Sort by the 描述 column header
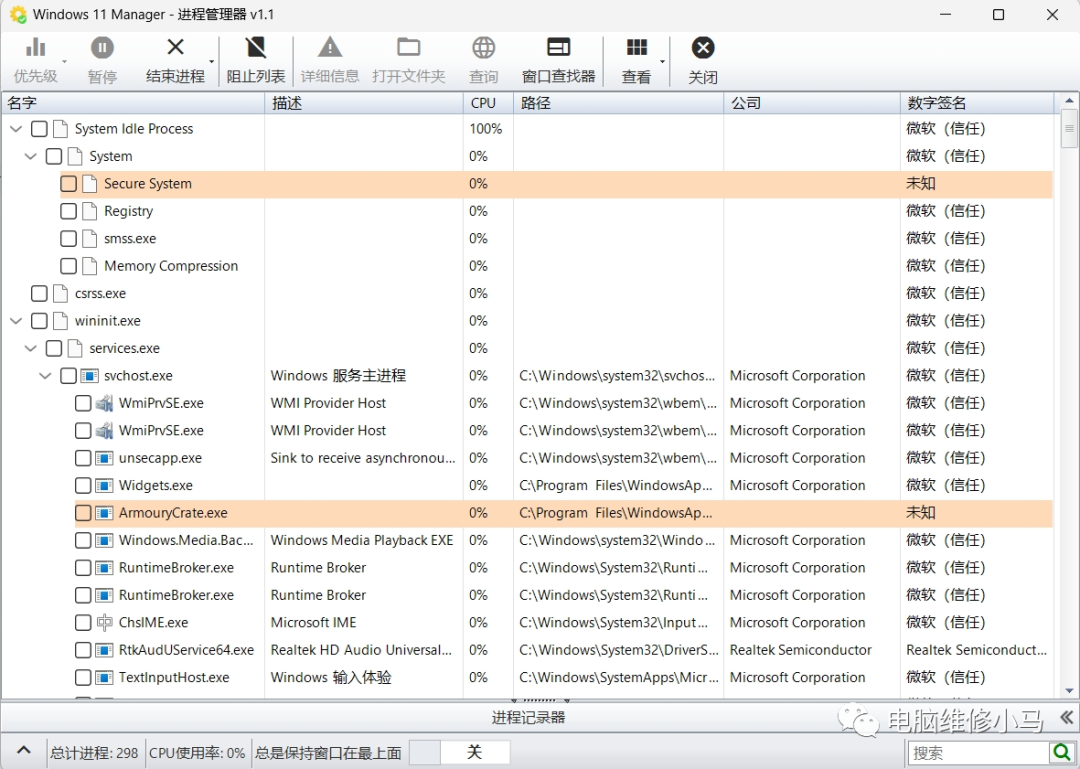The height and width of the screenshot is (769, 1080). click(x=364, y=103)
